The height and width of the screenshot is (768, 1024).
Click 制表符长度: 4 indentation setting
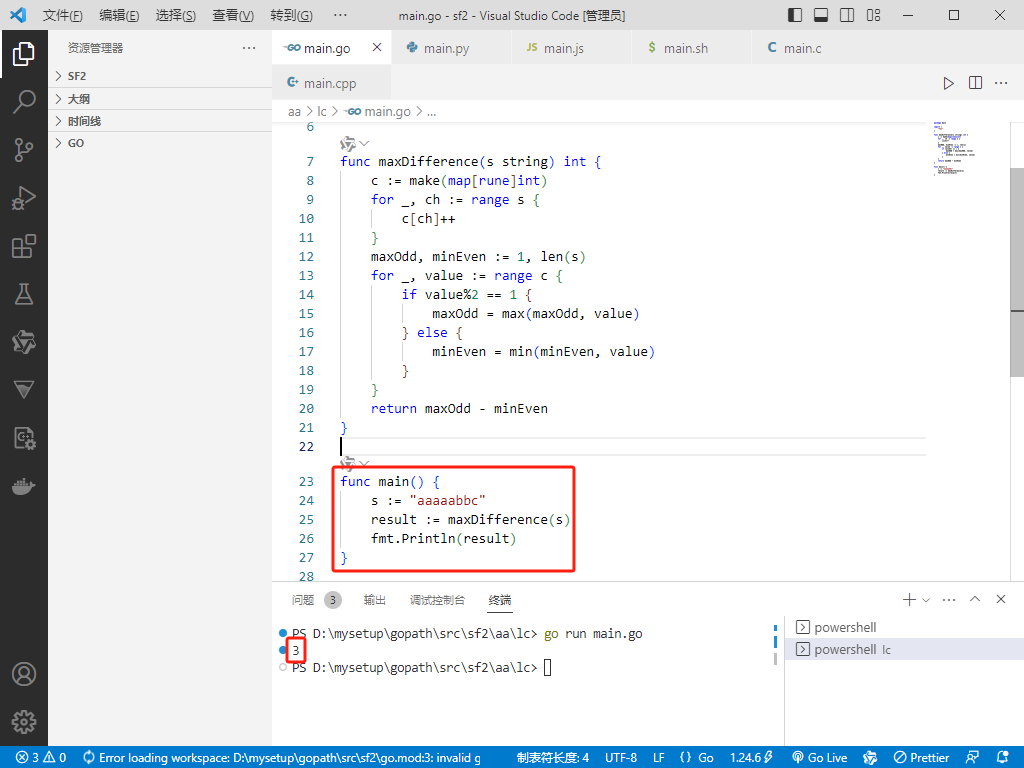tap(552, 758)
